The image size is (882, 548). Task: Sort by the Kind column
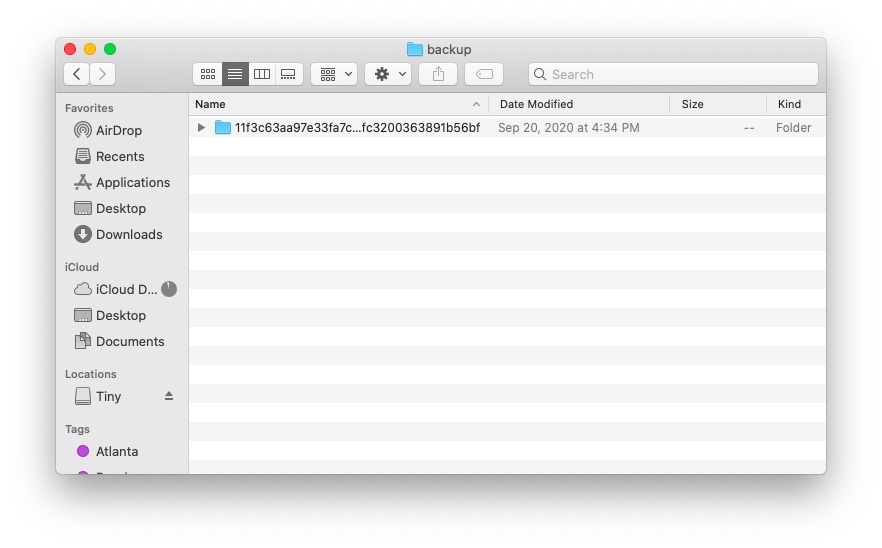[x=796, y=104]
